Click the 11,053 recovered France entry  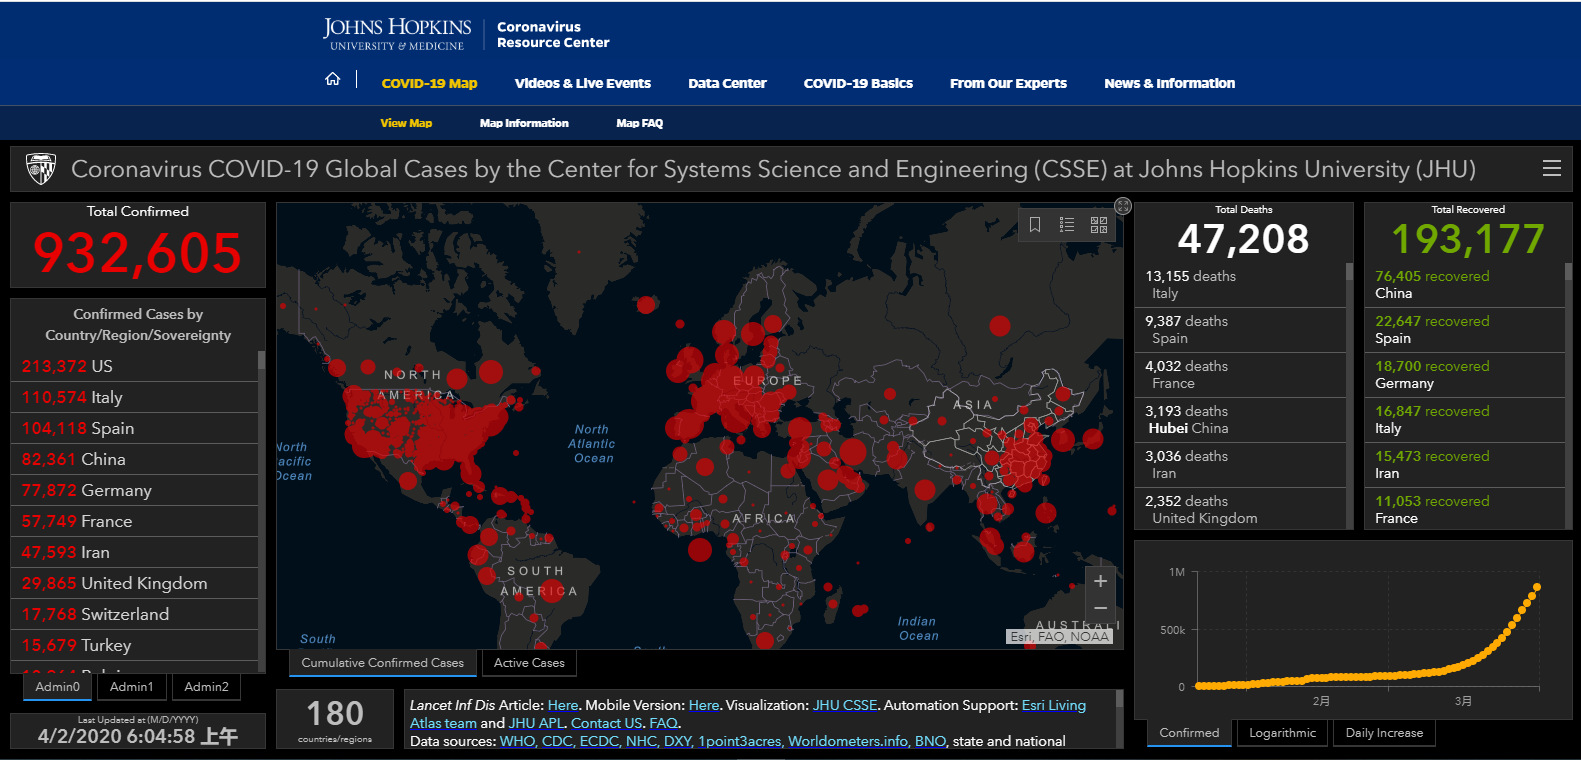[x=1464, y=510]
